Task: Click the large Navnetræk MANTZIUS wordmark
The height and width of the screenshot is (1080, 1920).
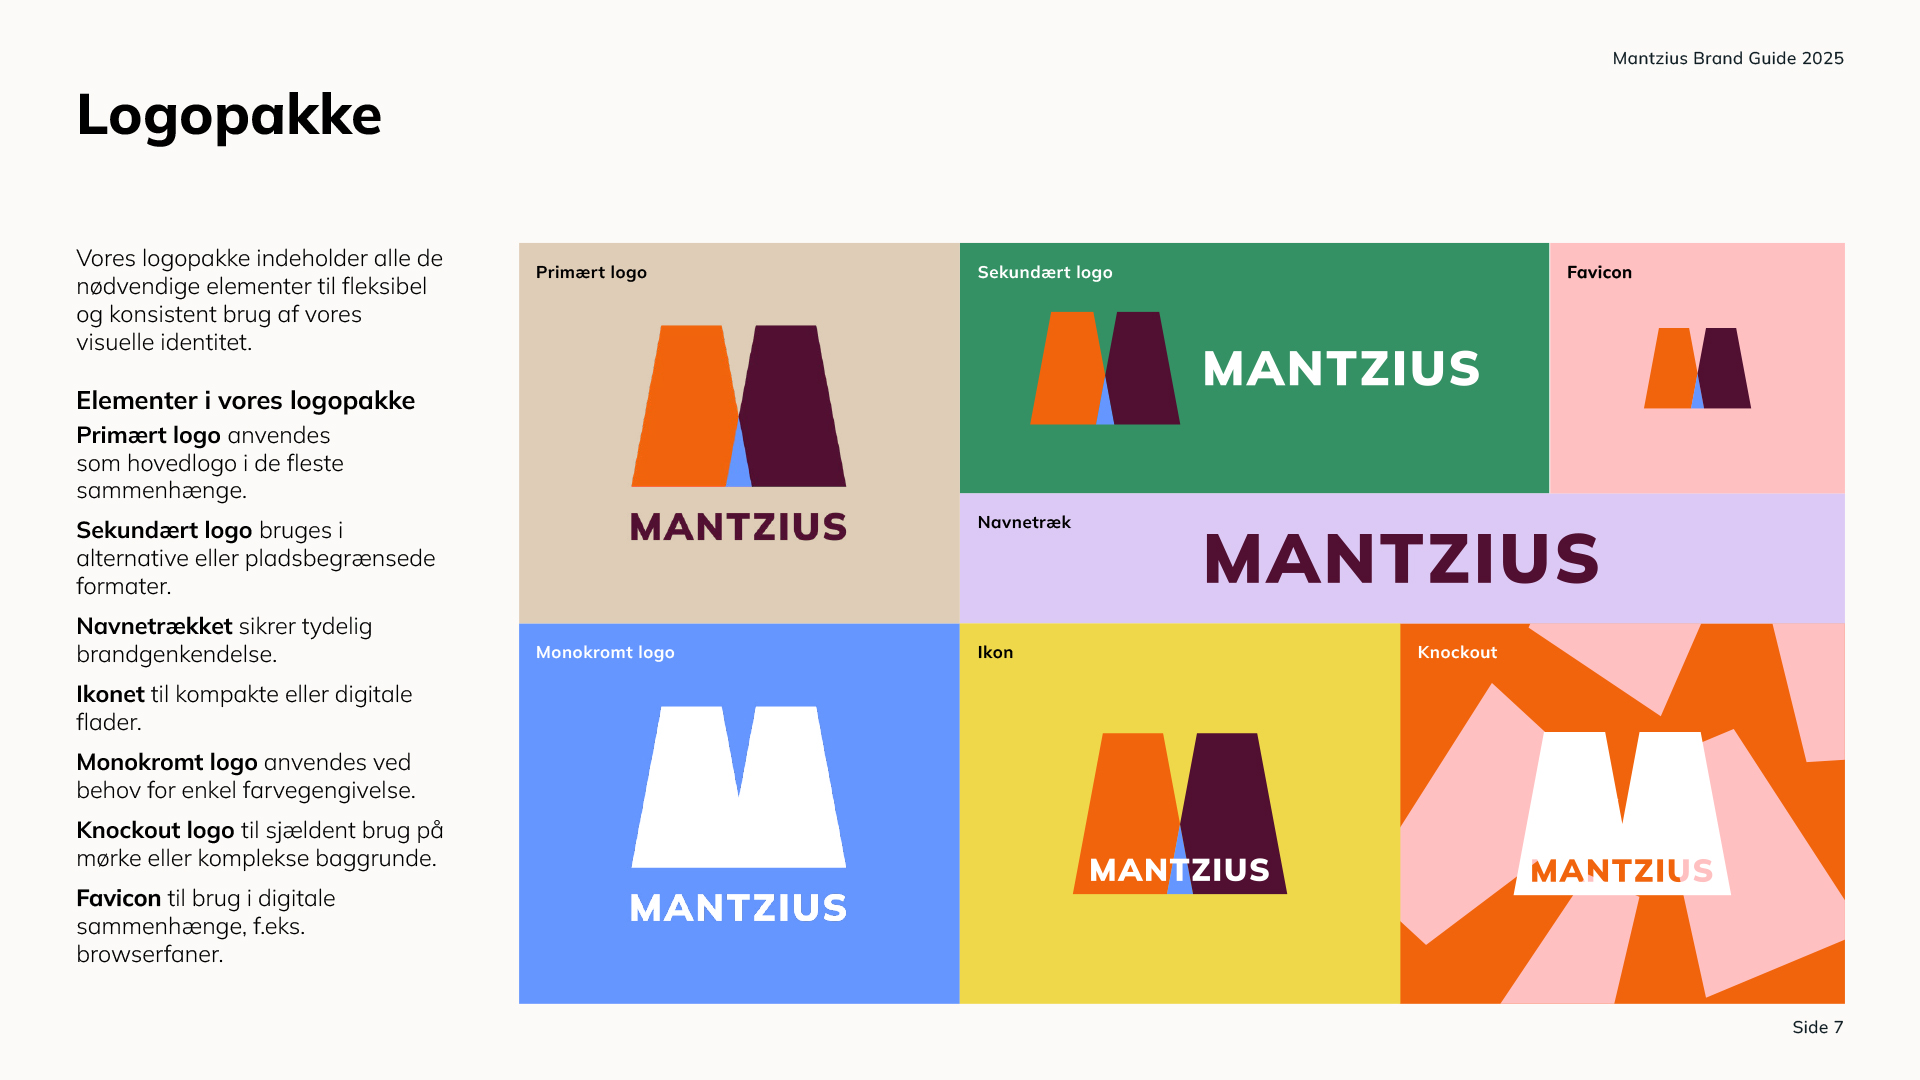Action: (x=1401, y=559)
